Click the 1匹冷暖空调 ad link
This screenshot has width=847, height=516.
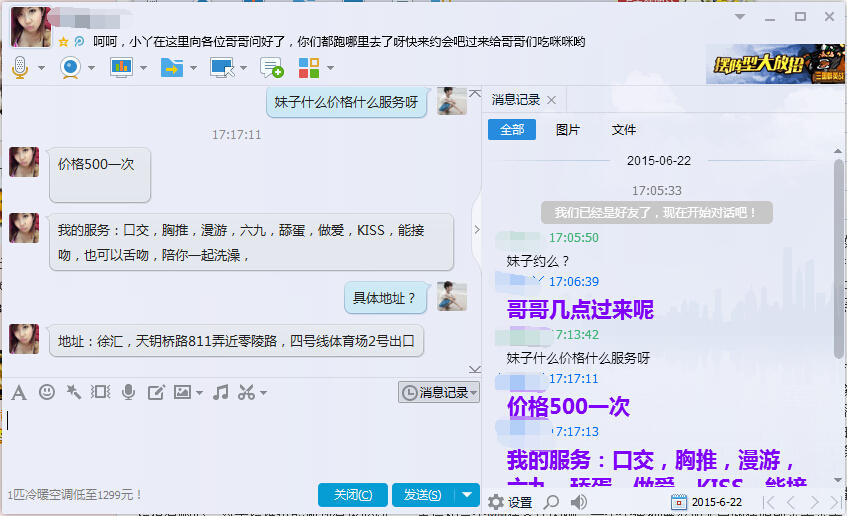[75, 495]
